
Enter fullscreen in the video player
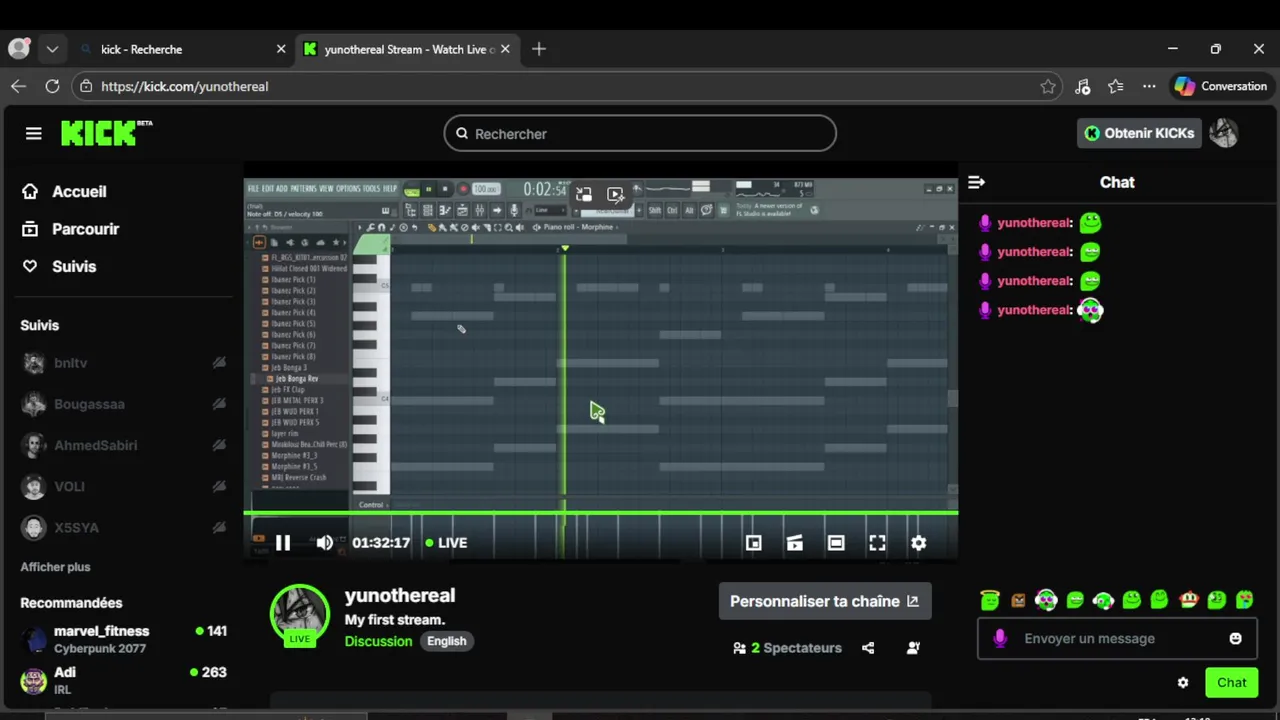pos(877,542)
